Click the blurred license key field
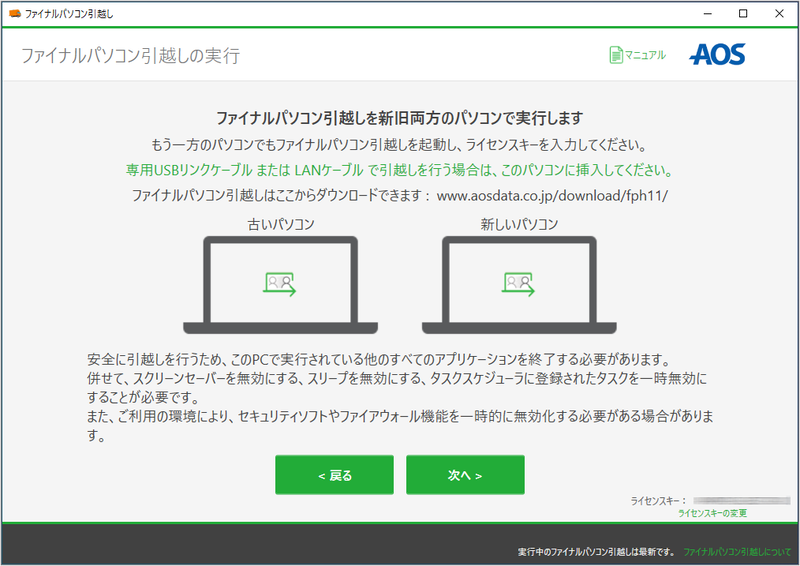 point(742,501)
